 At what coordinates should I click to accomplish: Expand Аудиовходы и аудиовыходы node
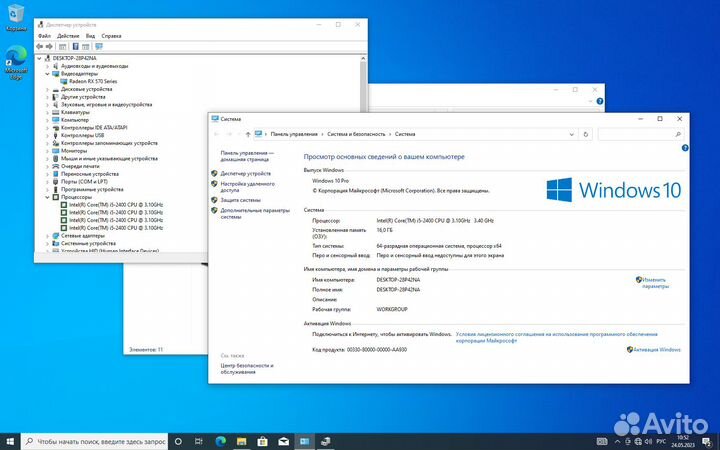point(47,66)
